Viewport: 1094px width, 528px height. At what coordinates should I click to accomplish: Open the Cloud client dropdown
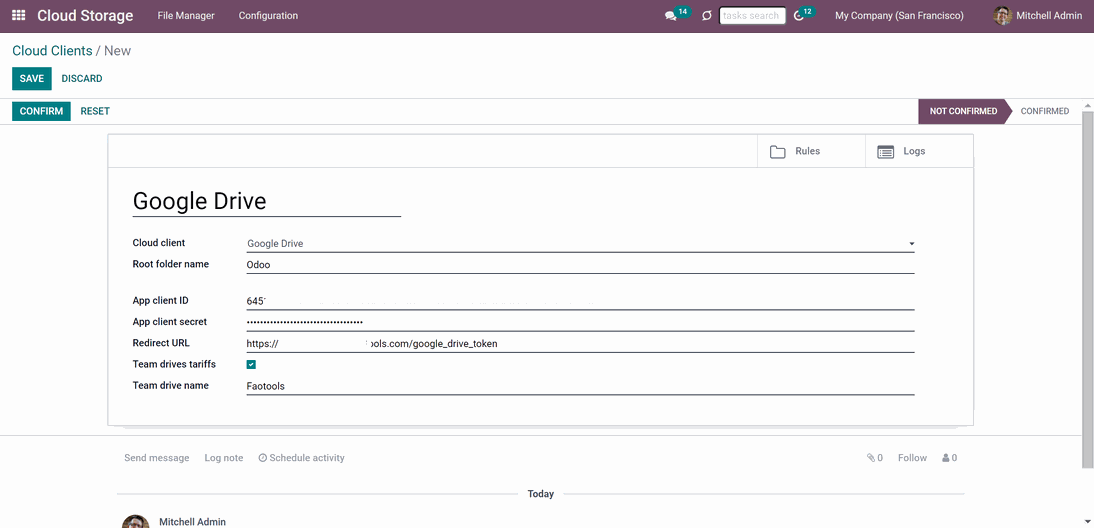click(x=580, y=243)
